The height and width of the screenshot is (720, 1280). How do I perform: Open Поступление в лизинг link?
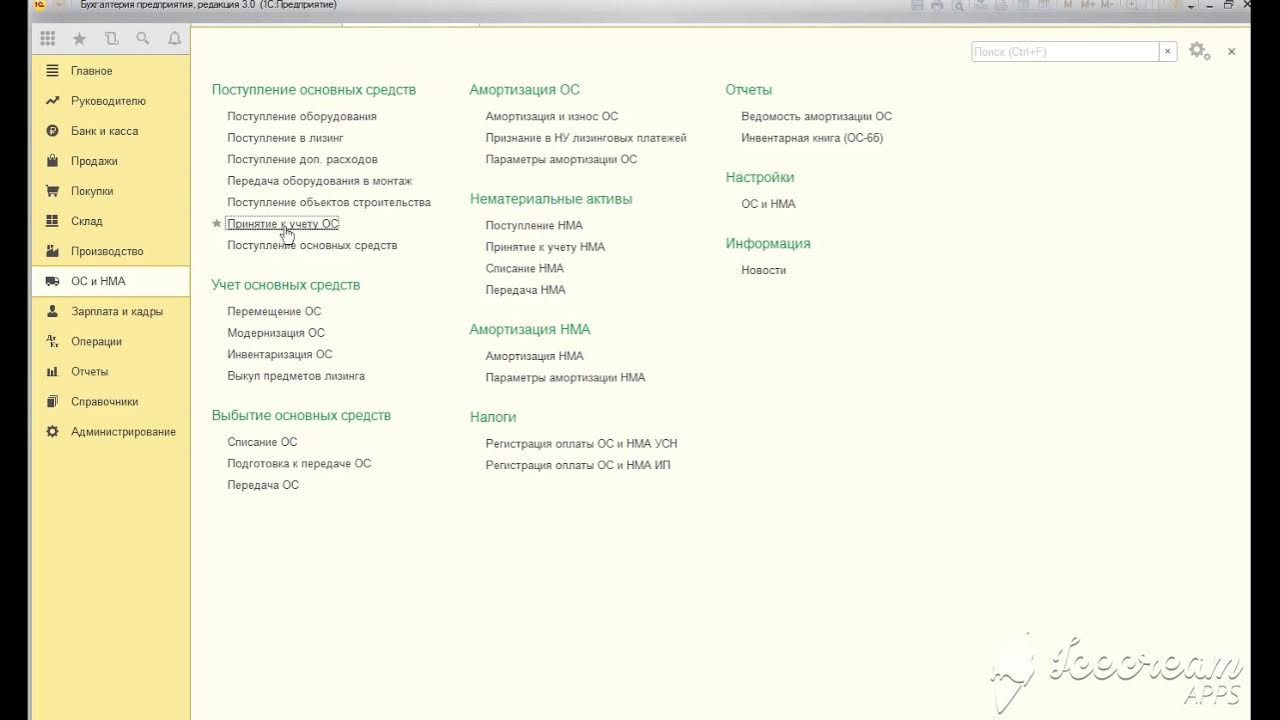tap(285, 138)
